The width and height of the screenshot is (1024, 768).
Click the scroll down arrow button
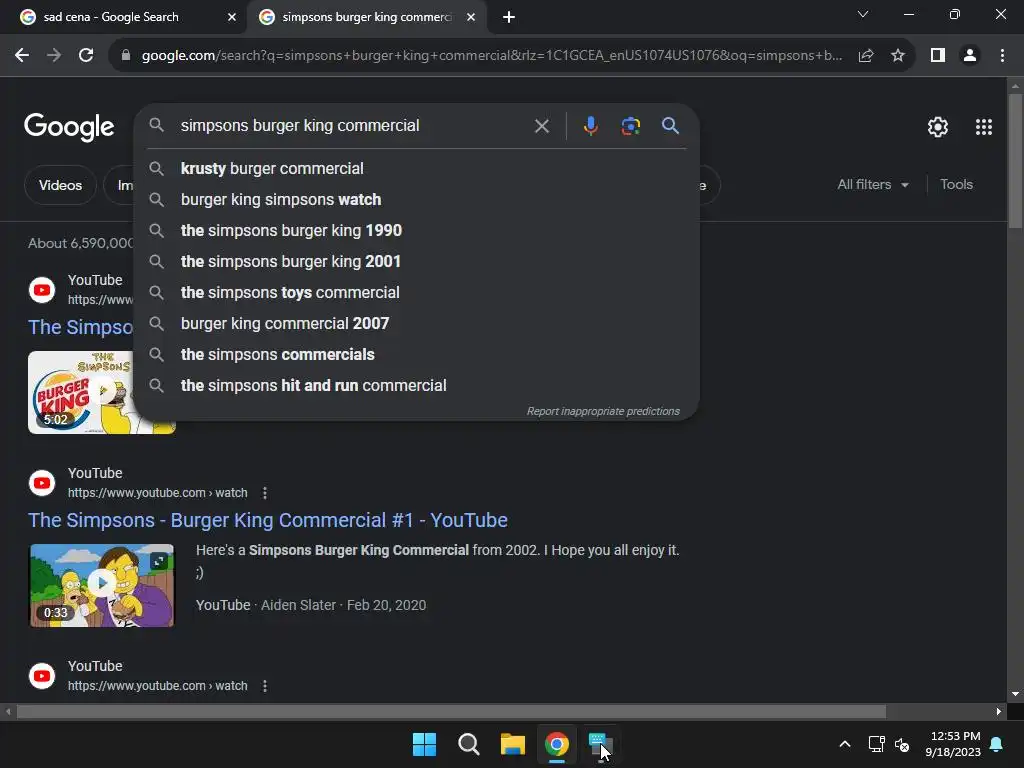click(1015, 695)
